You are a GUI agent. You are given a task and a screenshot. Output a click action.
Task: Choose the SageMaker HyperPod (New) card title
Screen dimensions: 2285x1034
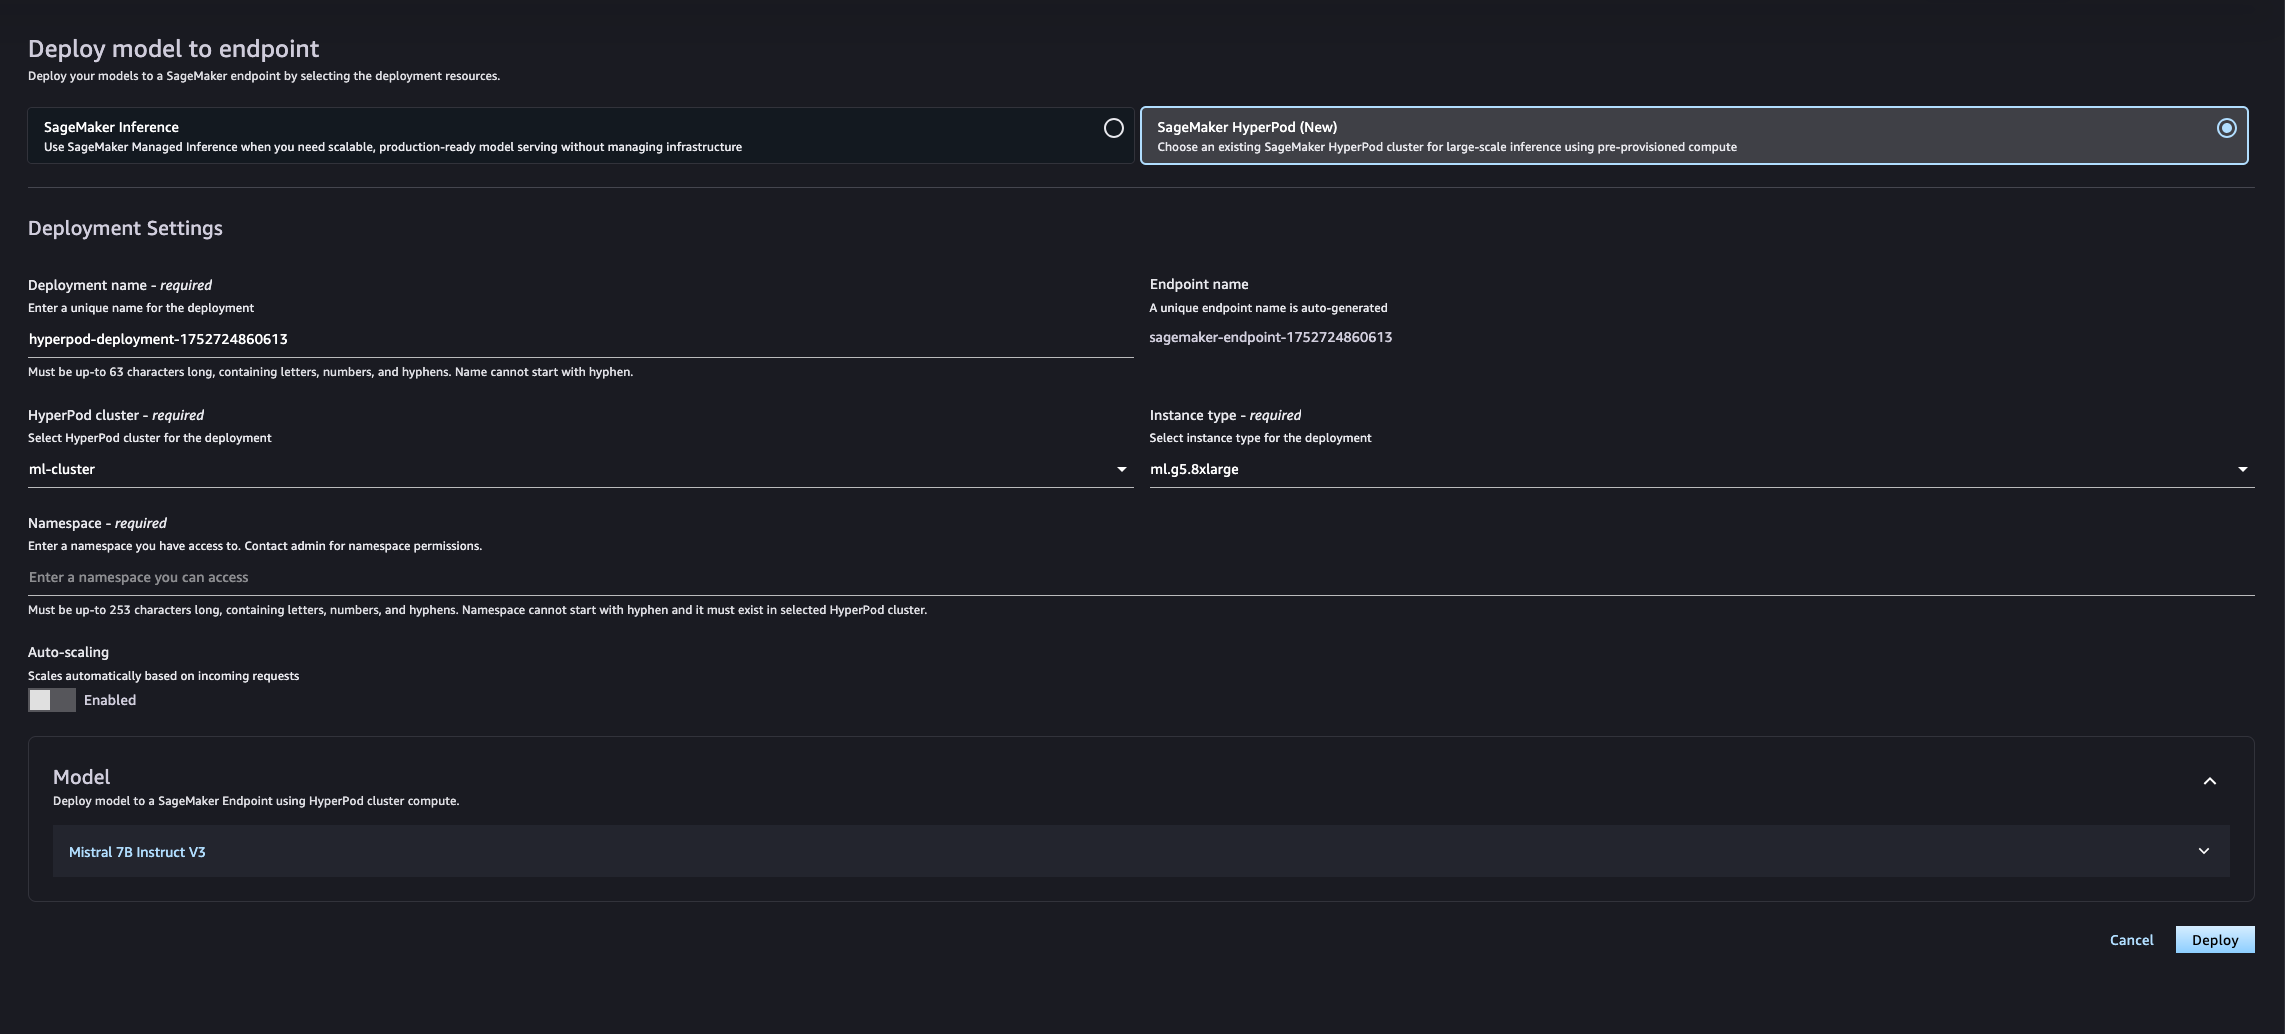click(x=1246, y=127)
